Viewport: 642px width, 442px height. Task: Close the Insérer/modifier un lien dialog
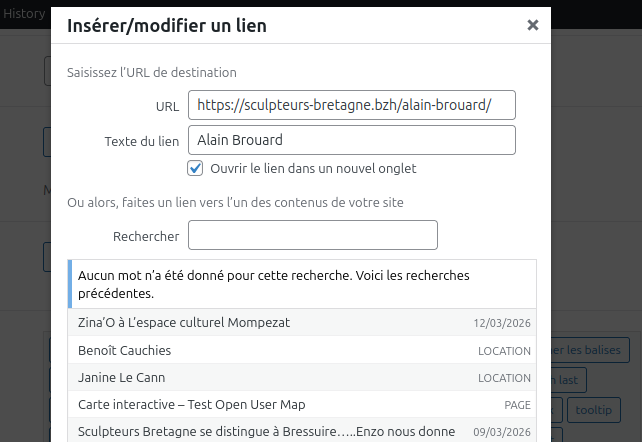pos(533,26)
